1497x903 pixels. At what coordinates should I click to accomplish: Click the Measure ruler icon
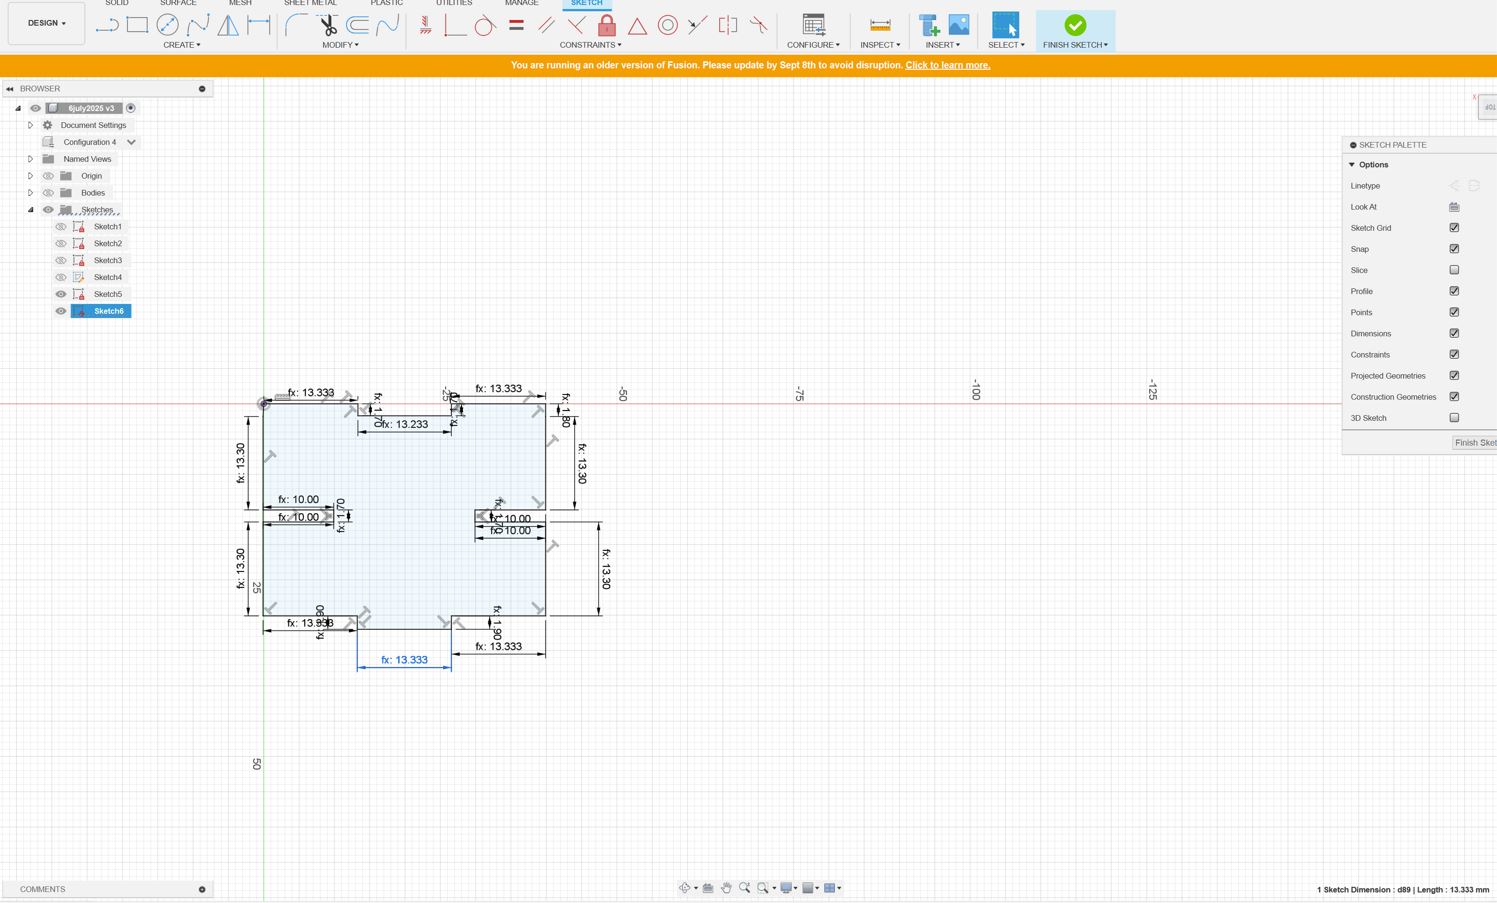point(880,25)
